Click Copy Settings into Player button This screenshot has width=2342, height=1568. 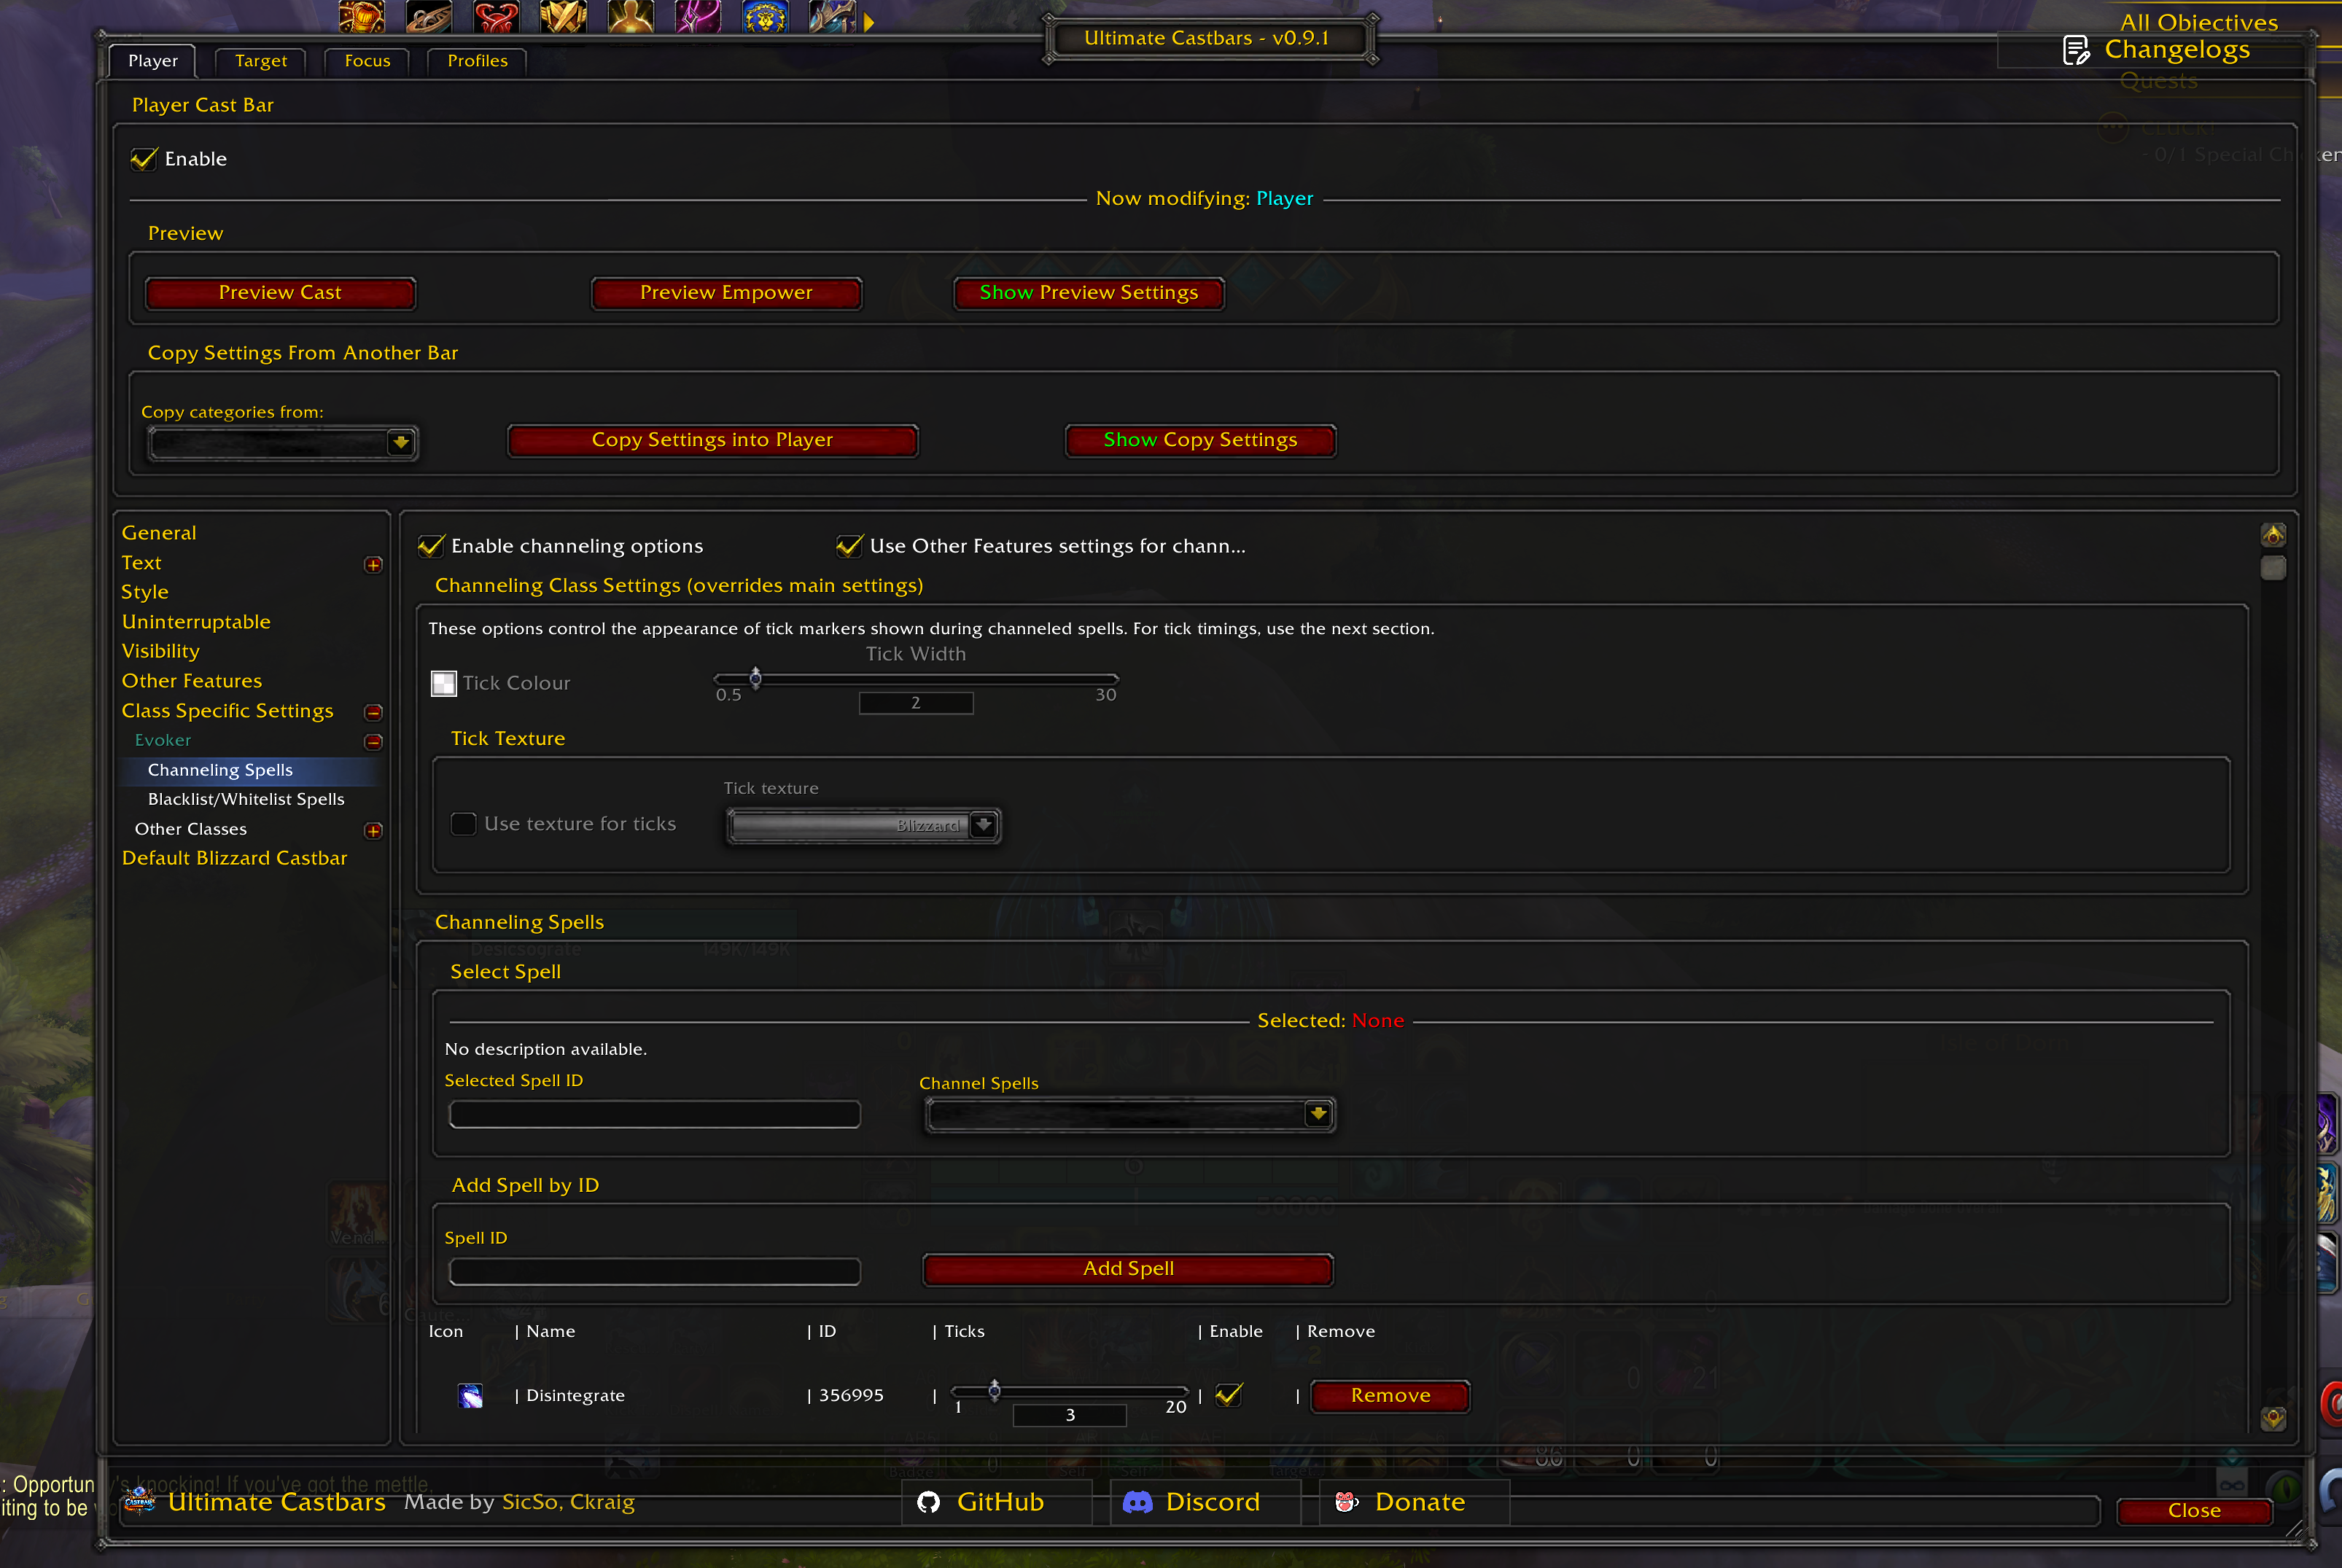click(x=713, y=440)
